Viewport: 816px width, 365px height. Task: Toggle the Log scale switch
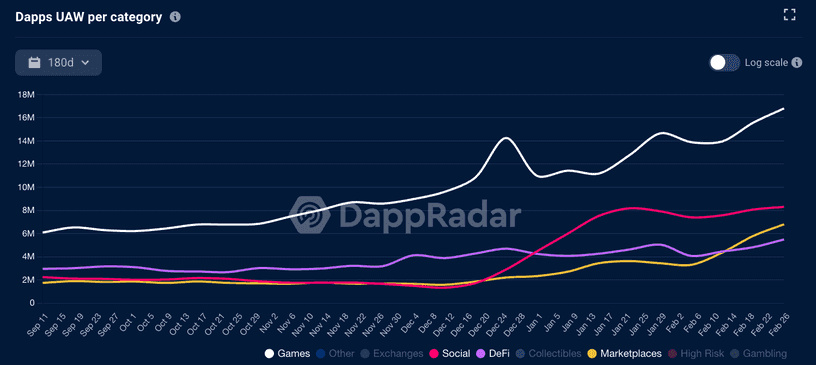click(x=724, y=62)
